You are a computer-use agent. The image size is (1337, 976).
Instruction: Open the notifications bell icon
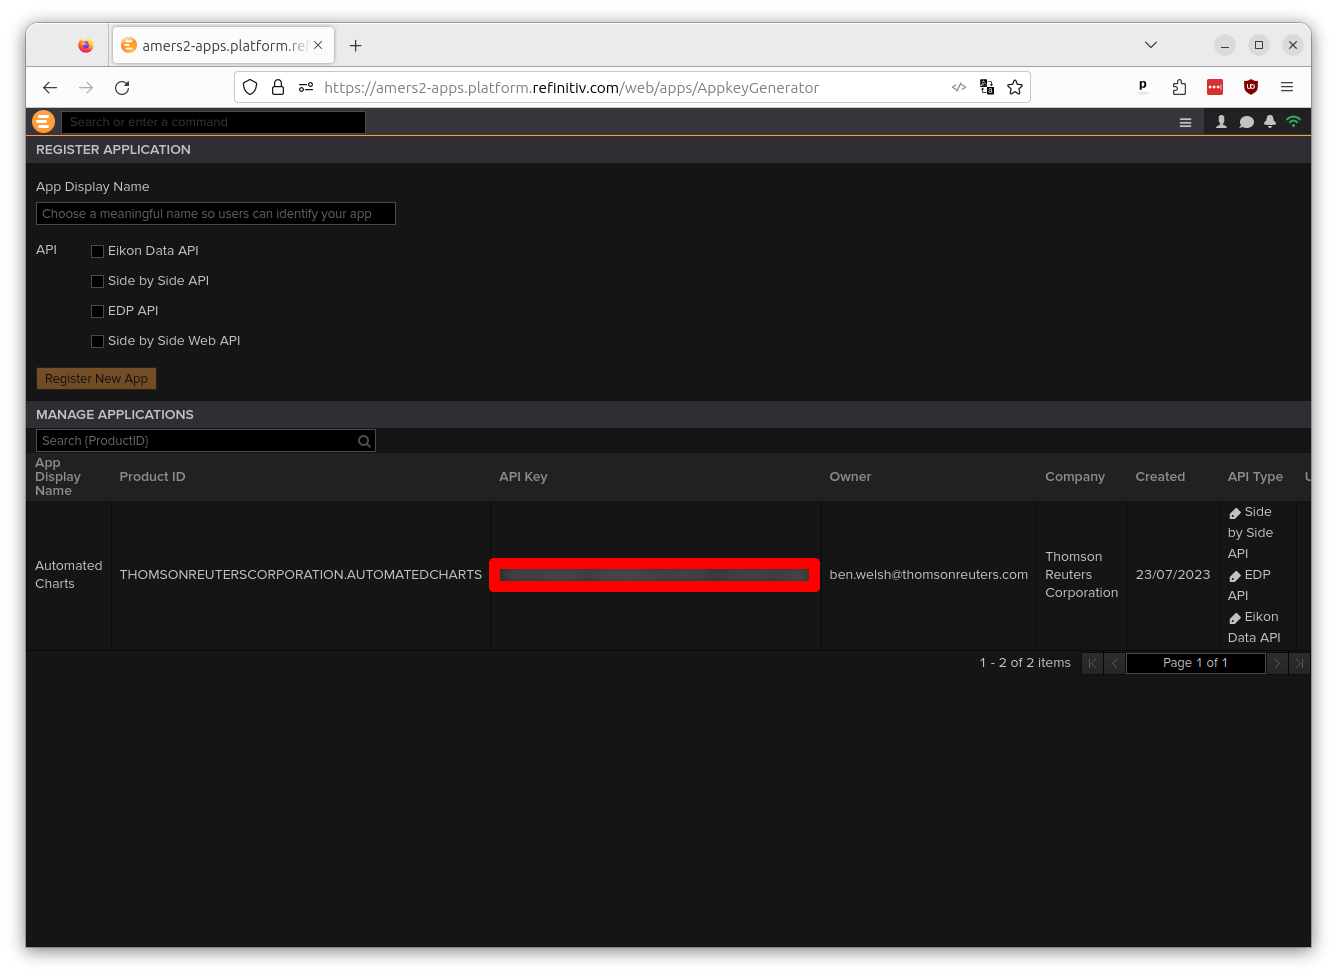tap(1270, 122)
